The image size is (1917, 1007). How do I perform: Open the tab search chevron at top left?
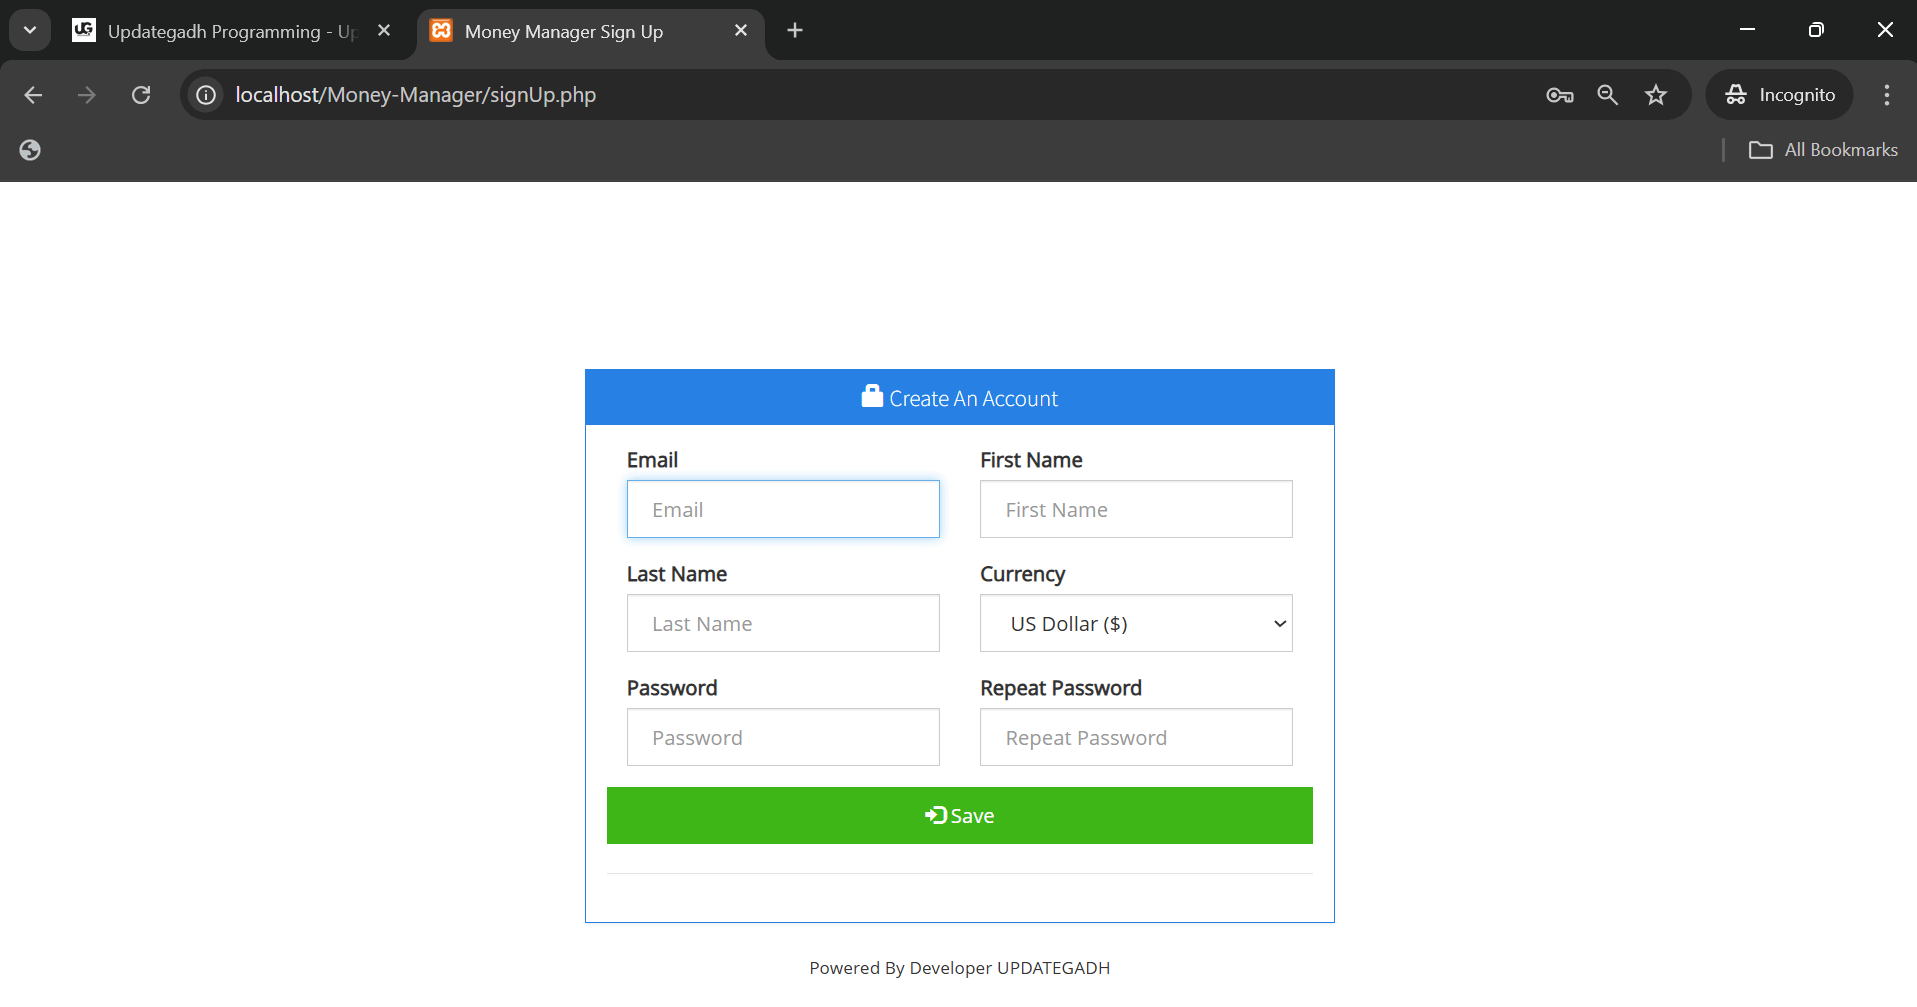(x=29, y=29)
